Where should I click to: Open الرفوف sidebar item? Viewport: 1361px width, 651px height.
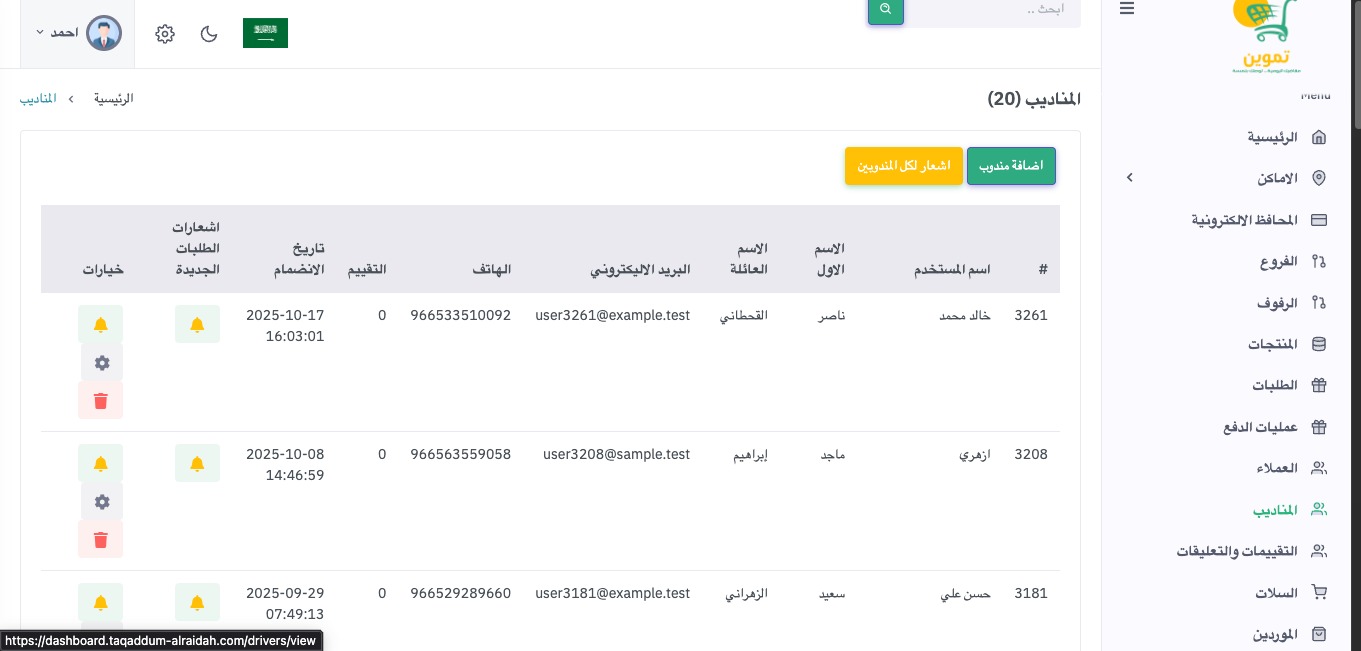coord(1278,302)
